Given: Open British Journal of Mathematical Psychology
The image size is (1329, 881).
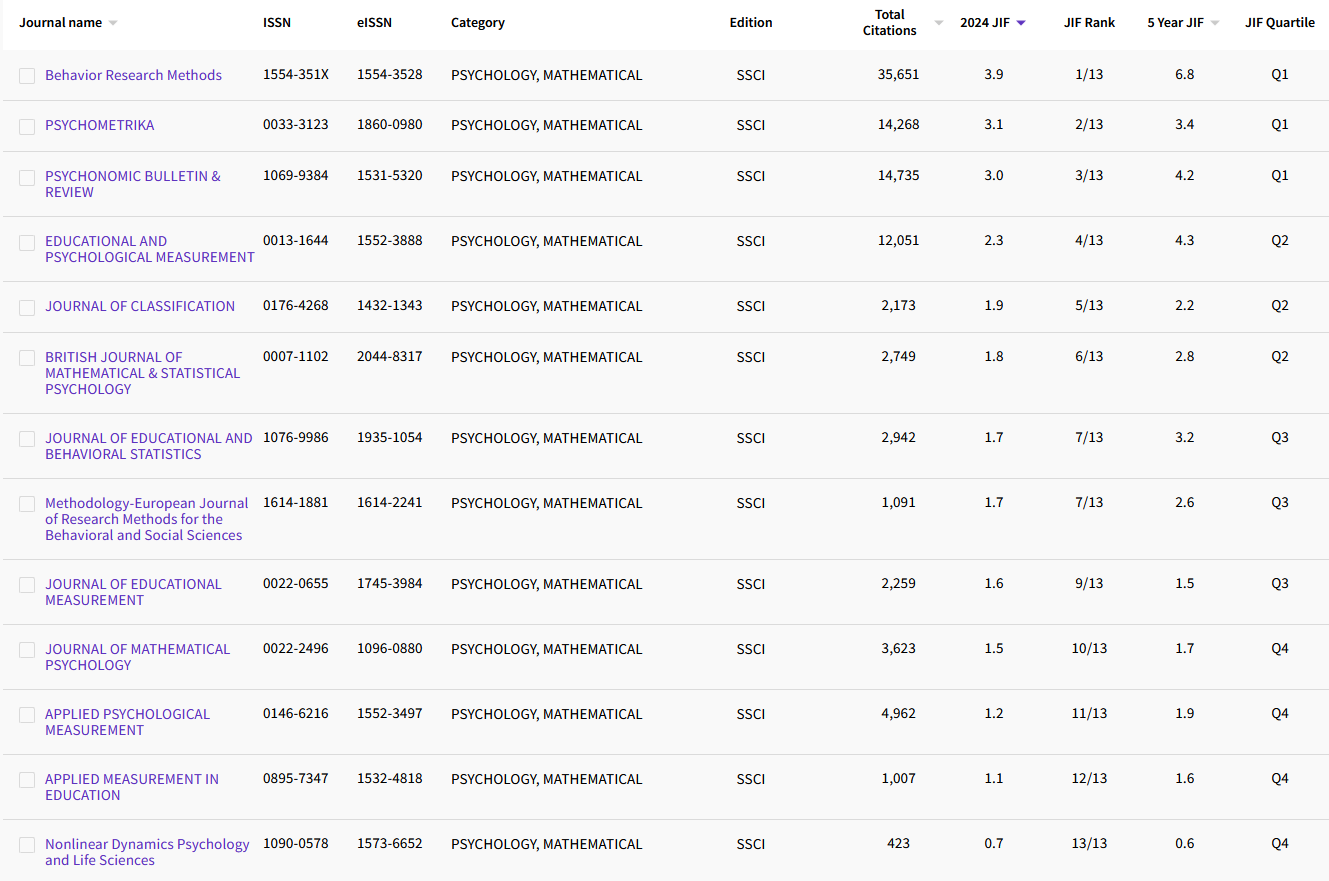Looking at the screenshot, I should pyautogui.click(x=142, y=373).
